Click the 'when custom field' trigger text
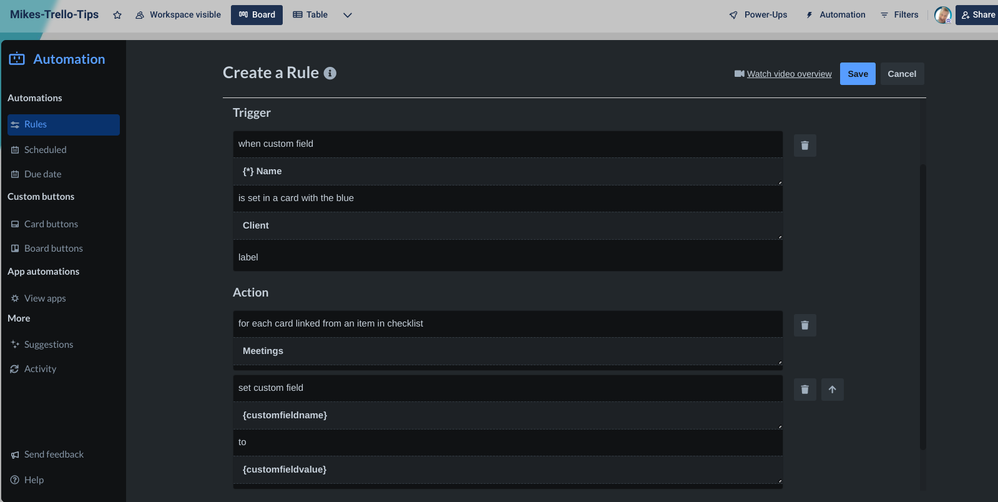The height and width of the screenshot is (502, 998). (276, 144)
